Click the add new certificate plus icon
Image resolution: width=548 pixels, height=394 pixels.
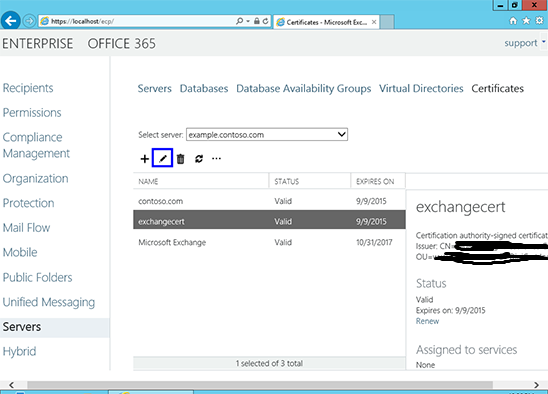[144, 159]
